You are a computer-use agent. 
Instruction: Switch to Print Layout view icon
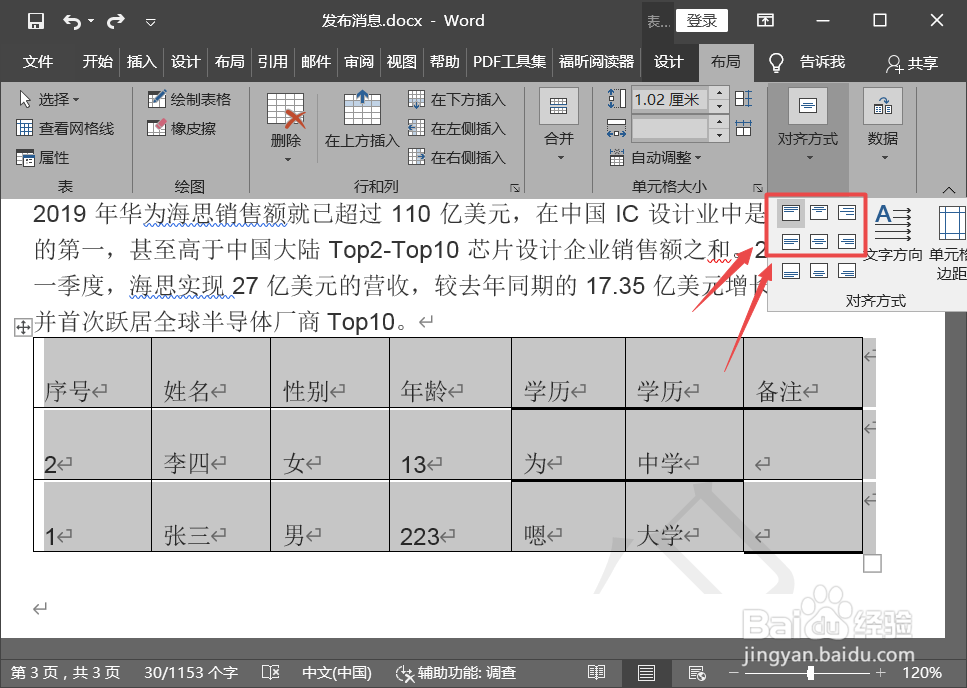[x=646, y=673]
